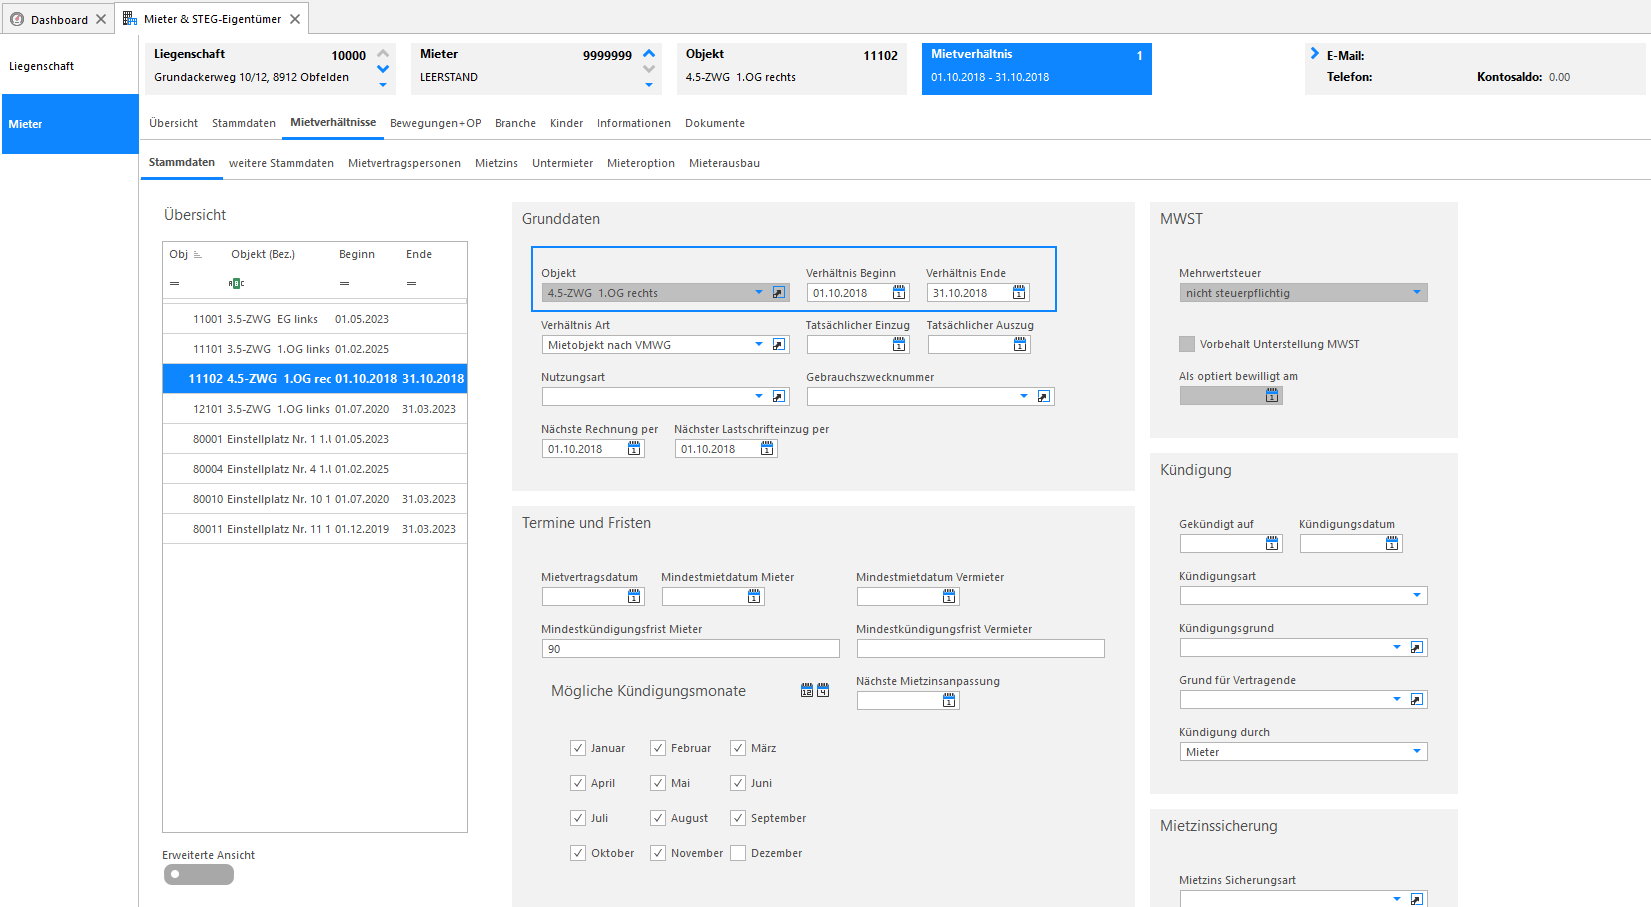Open lookup link icon next to Objekt field
1651x907 pixels.
pos(779,293)
